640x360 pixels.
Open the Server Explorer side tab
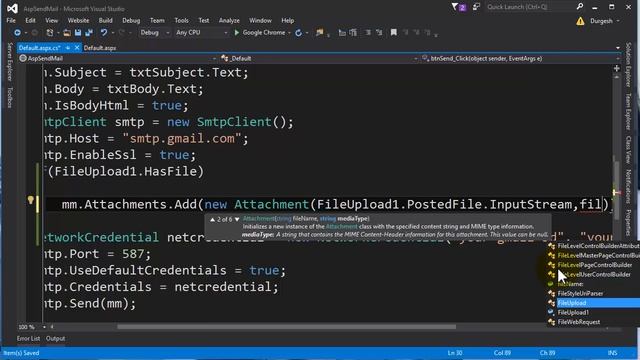click(10, 62)
